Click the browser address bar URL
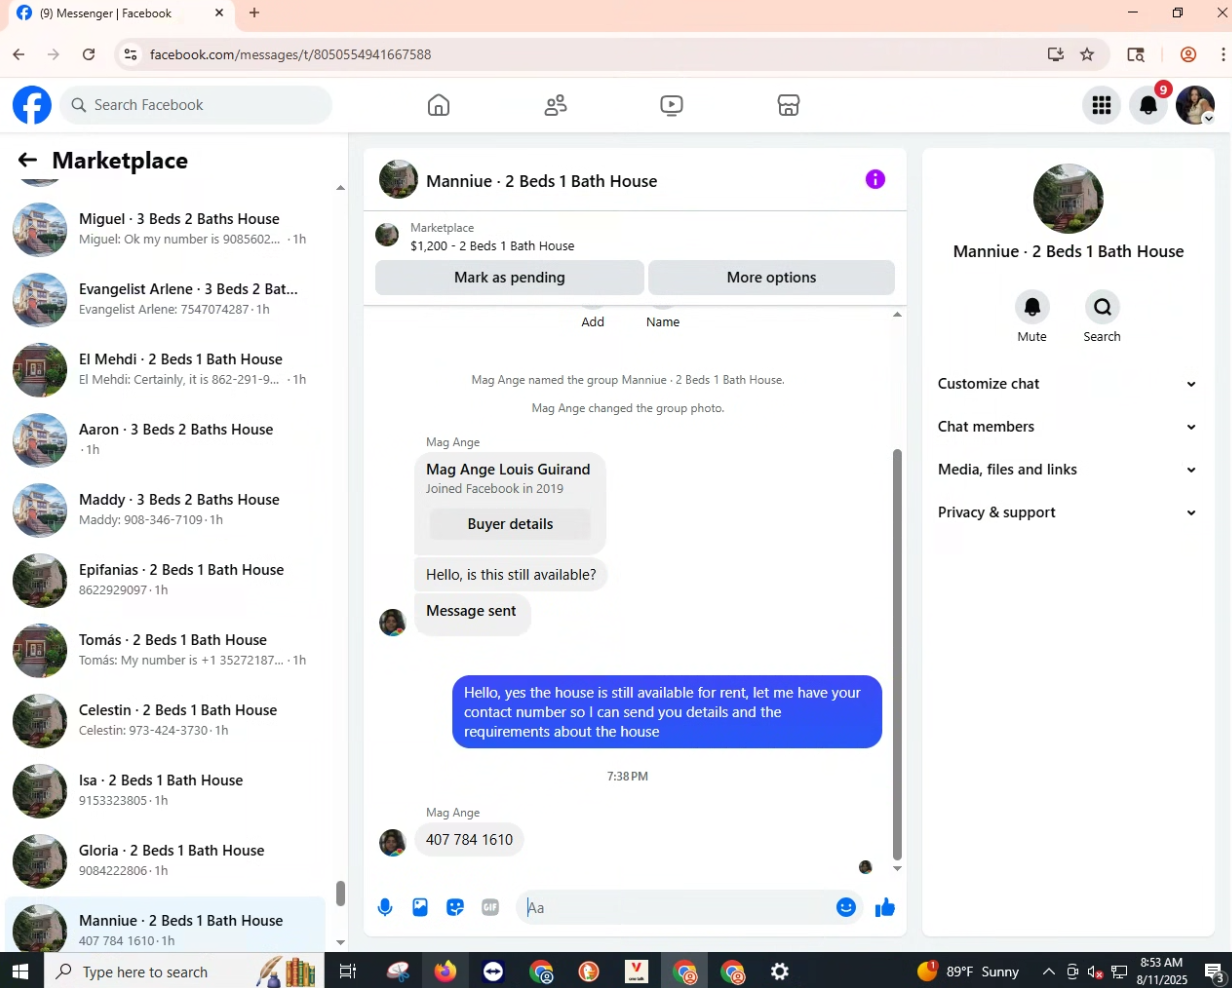The image size is (1232, 988). [290, 54]
